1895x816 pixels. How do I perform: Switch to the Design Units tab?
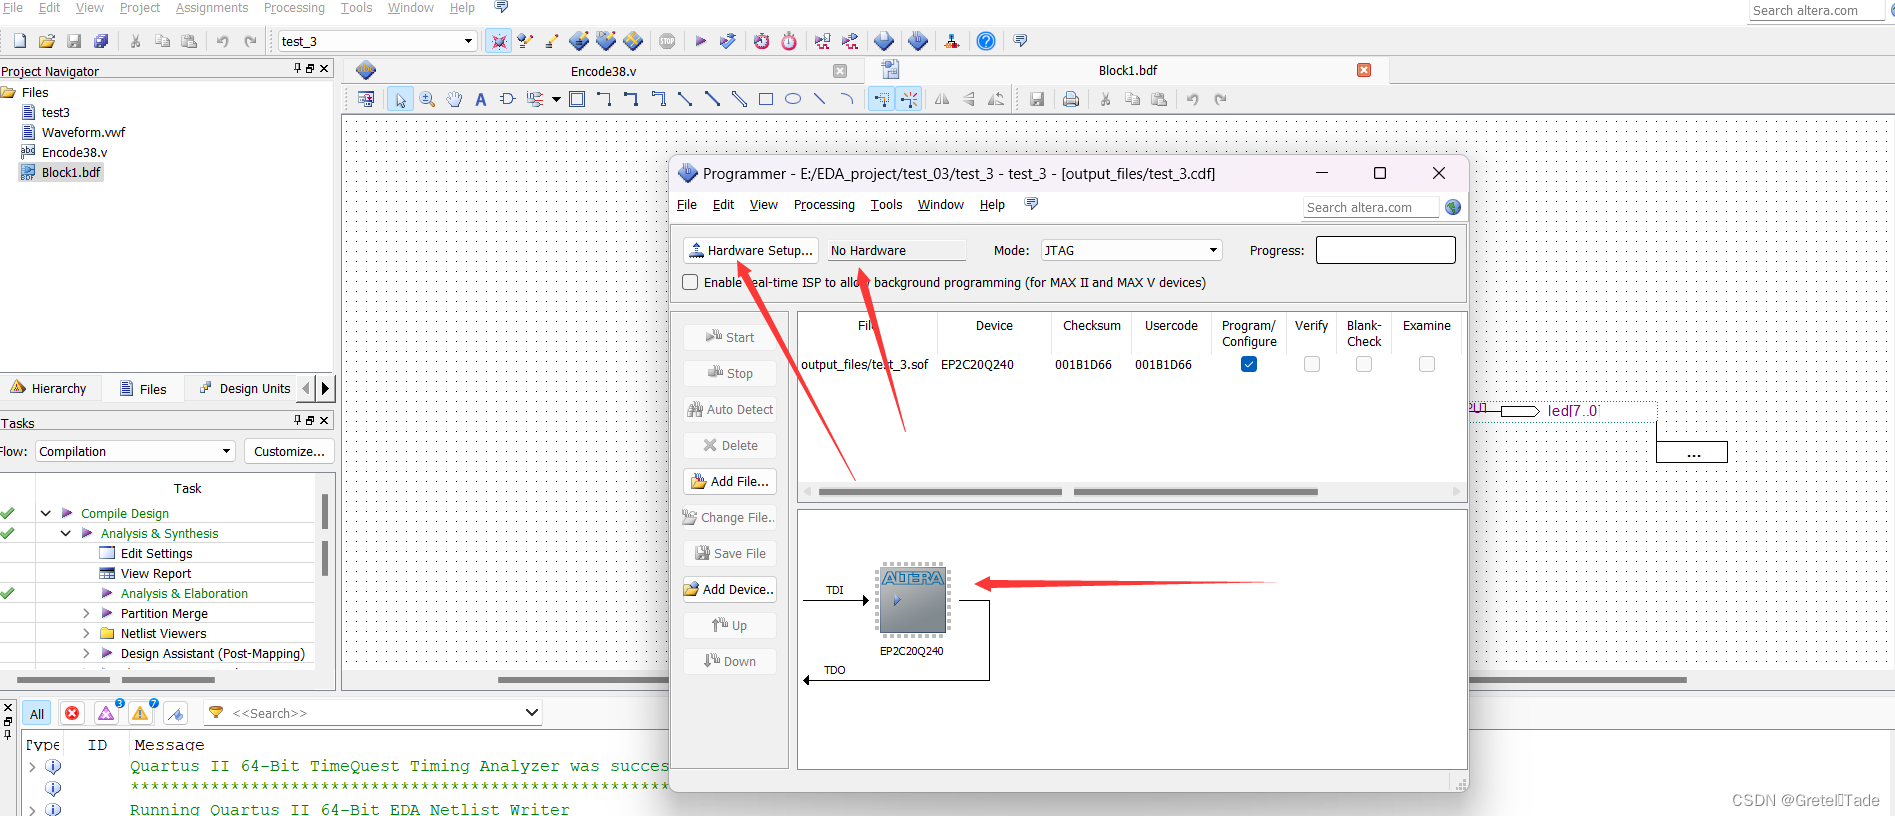click(245, 388)
